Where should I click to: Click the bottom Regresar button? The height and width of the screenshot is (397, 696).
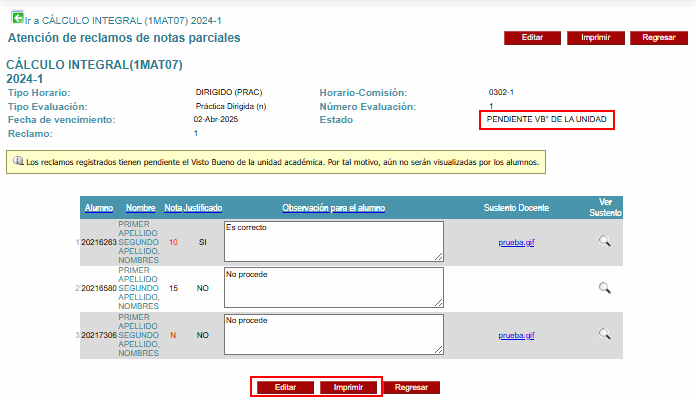411,387
